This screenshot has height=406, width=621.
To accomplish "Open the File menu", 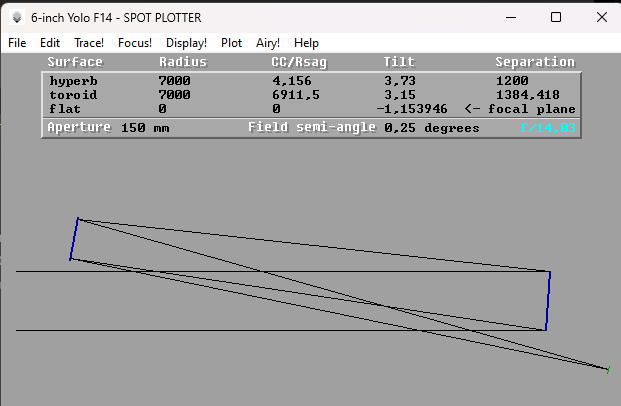I will [x=17, y=43].
